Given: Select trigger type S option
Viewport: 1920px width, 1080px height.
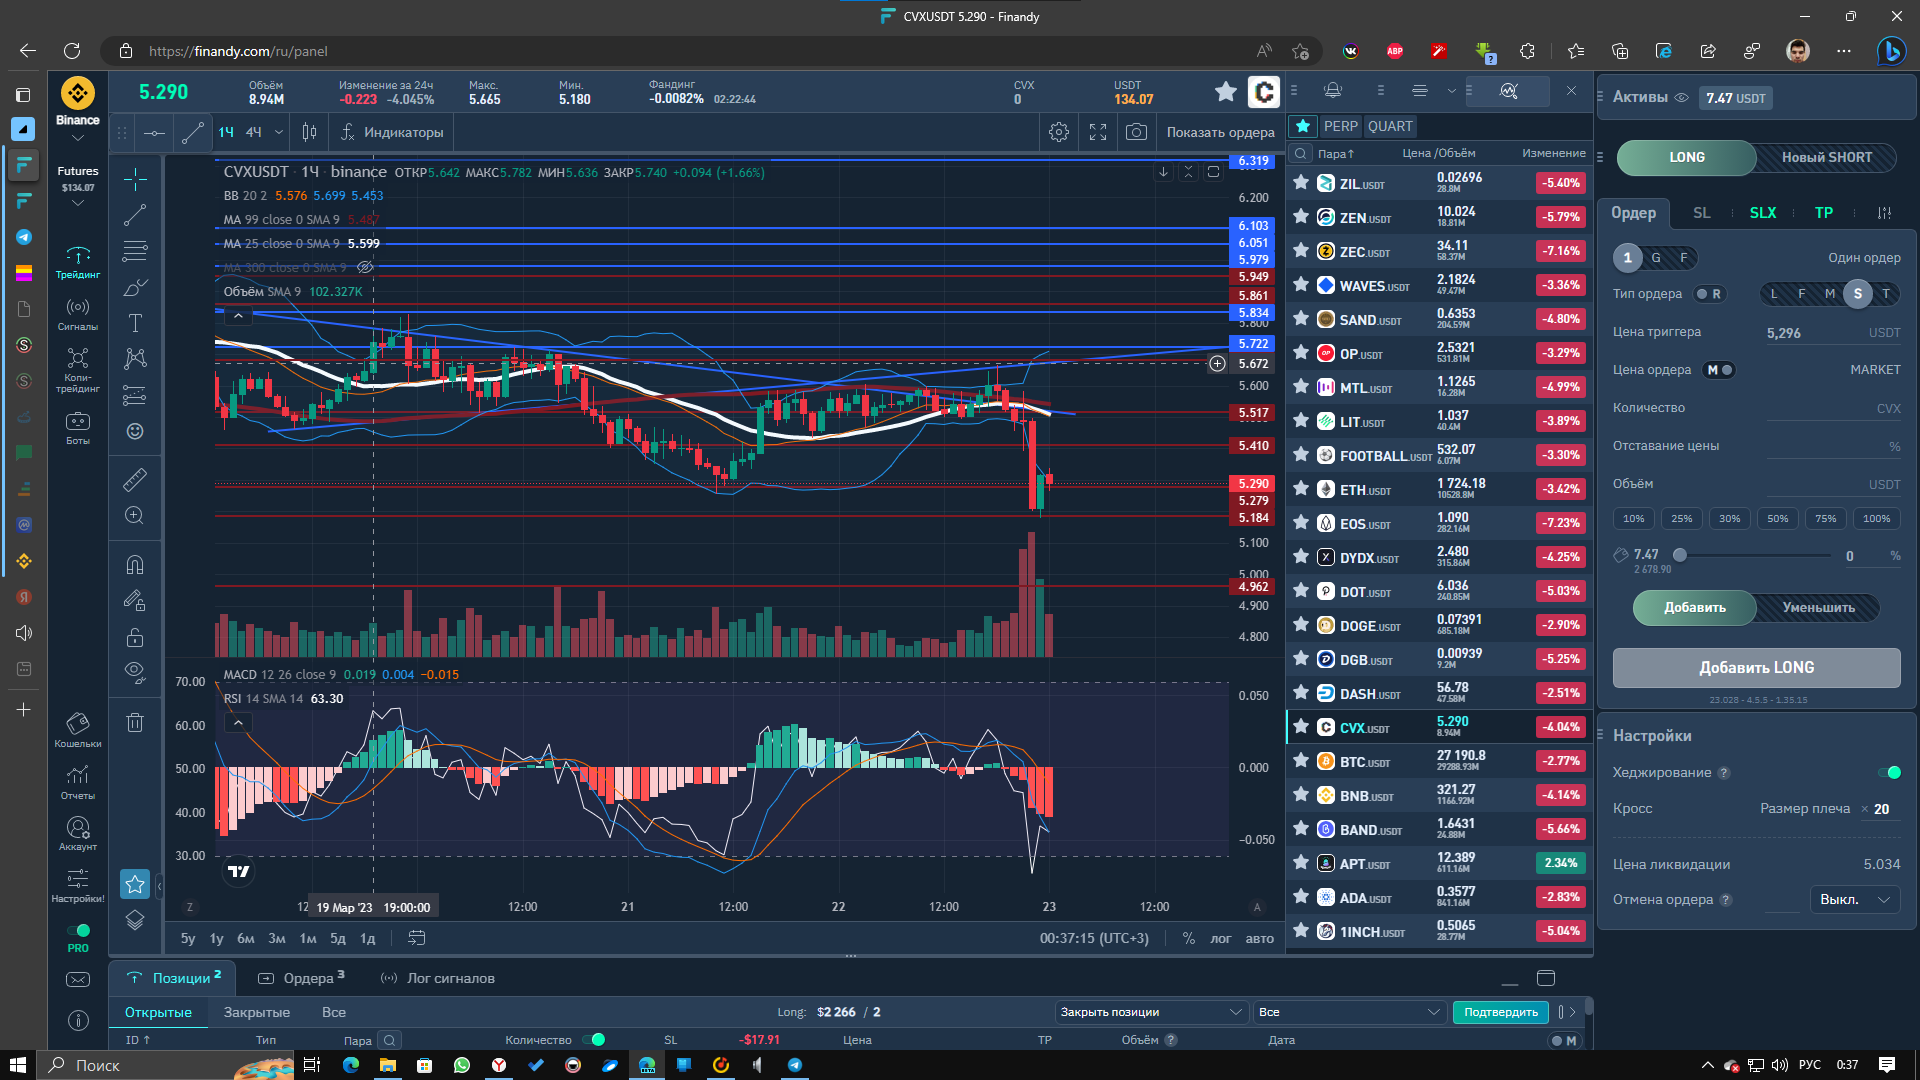Looking at the screenshot, I should click(x=1857, y=293).
